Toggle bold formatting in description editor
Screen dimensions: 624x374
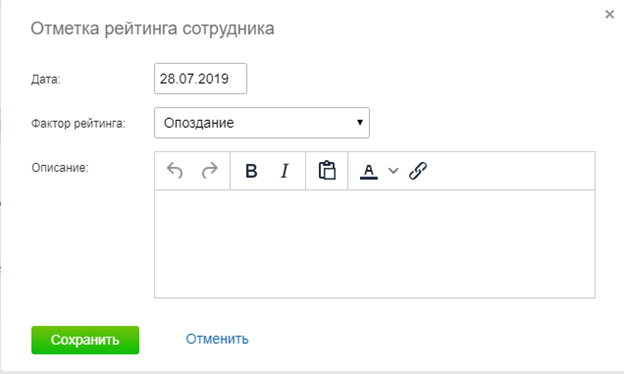click(251, 171)
